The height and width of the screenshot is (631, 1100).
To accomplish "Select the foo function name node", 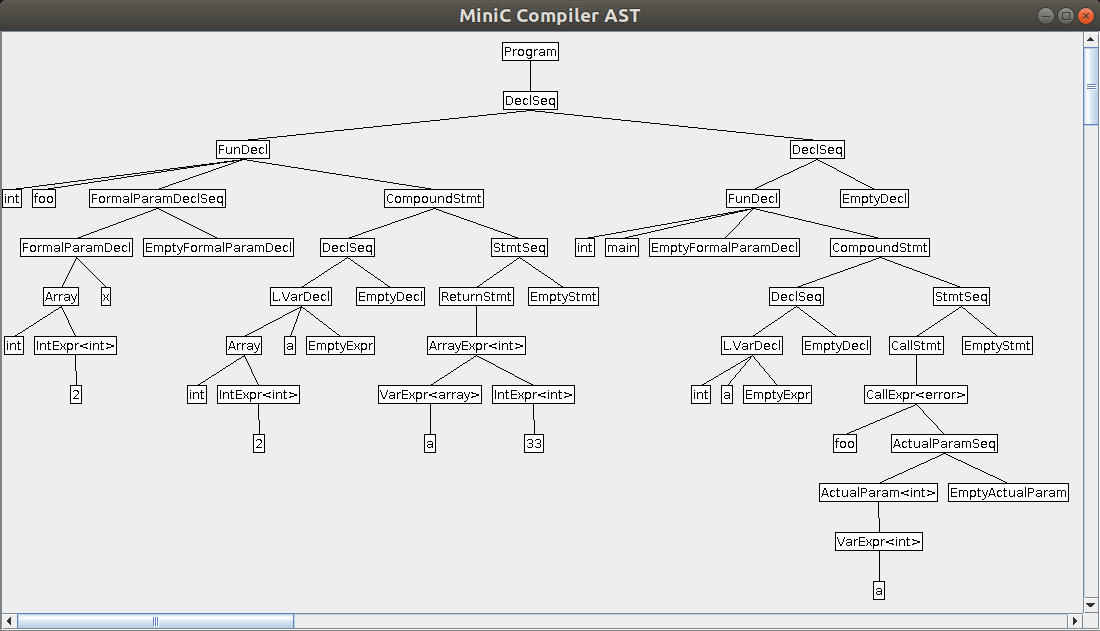I will click(x=44, y=199).
